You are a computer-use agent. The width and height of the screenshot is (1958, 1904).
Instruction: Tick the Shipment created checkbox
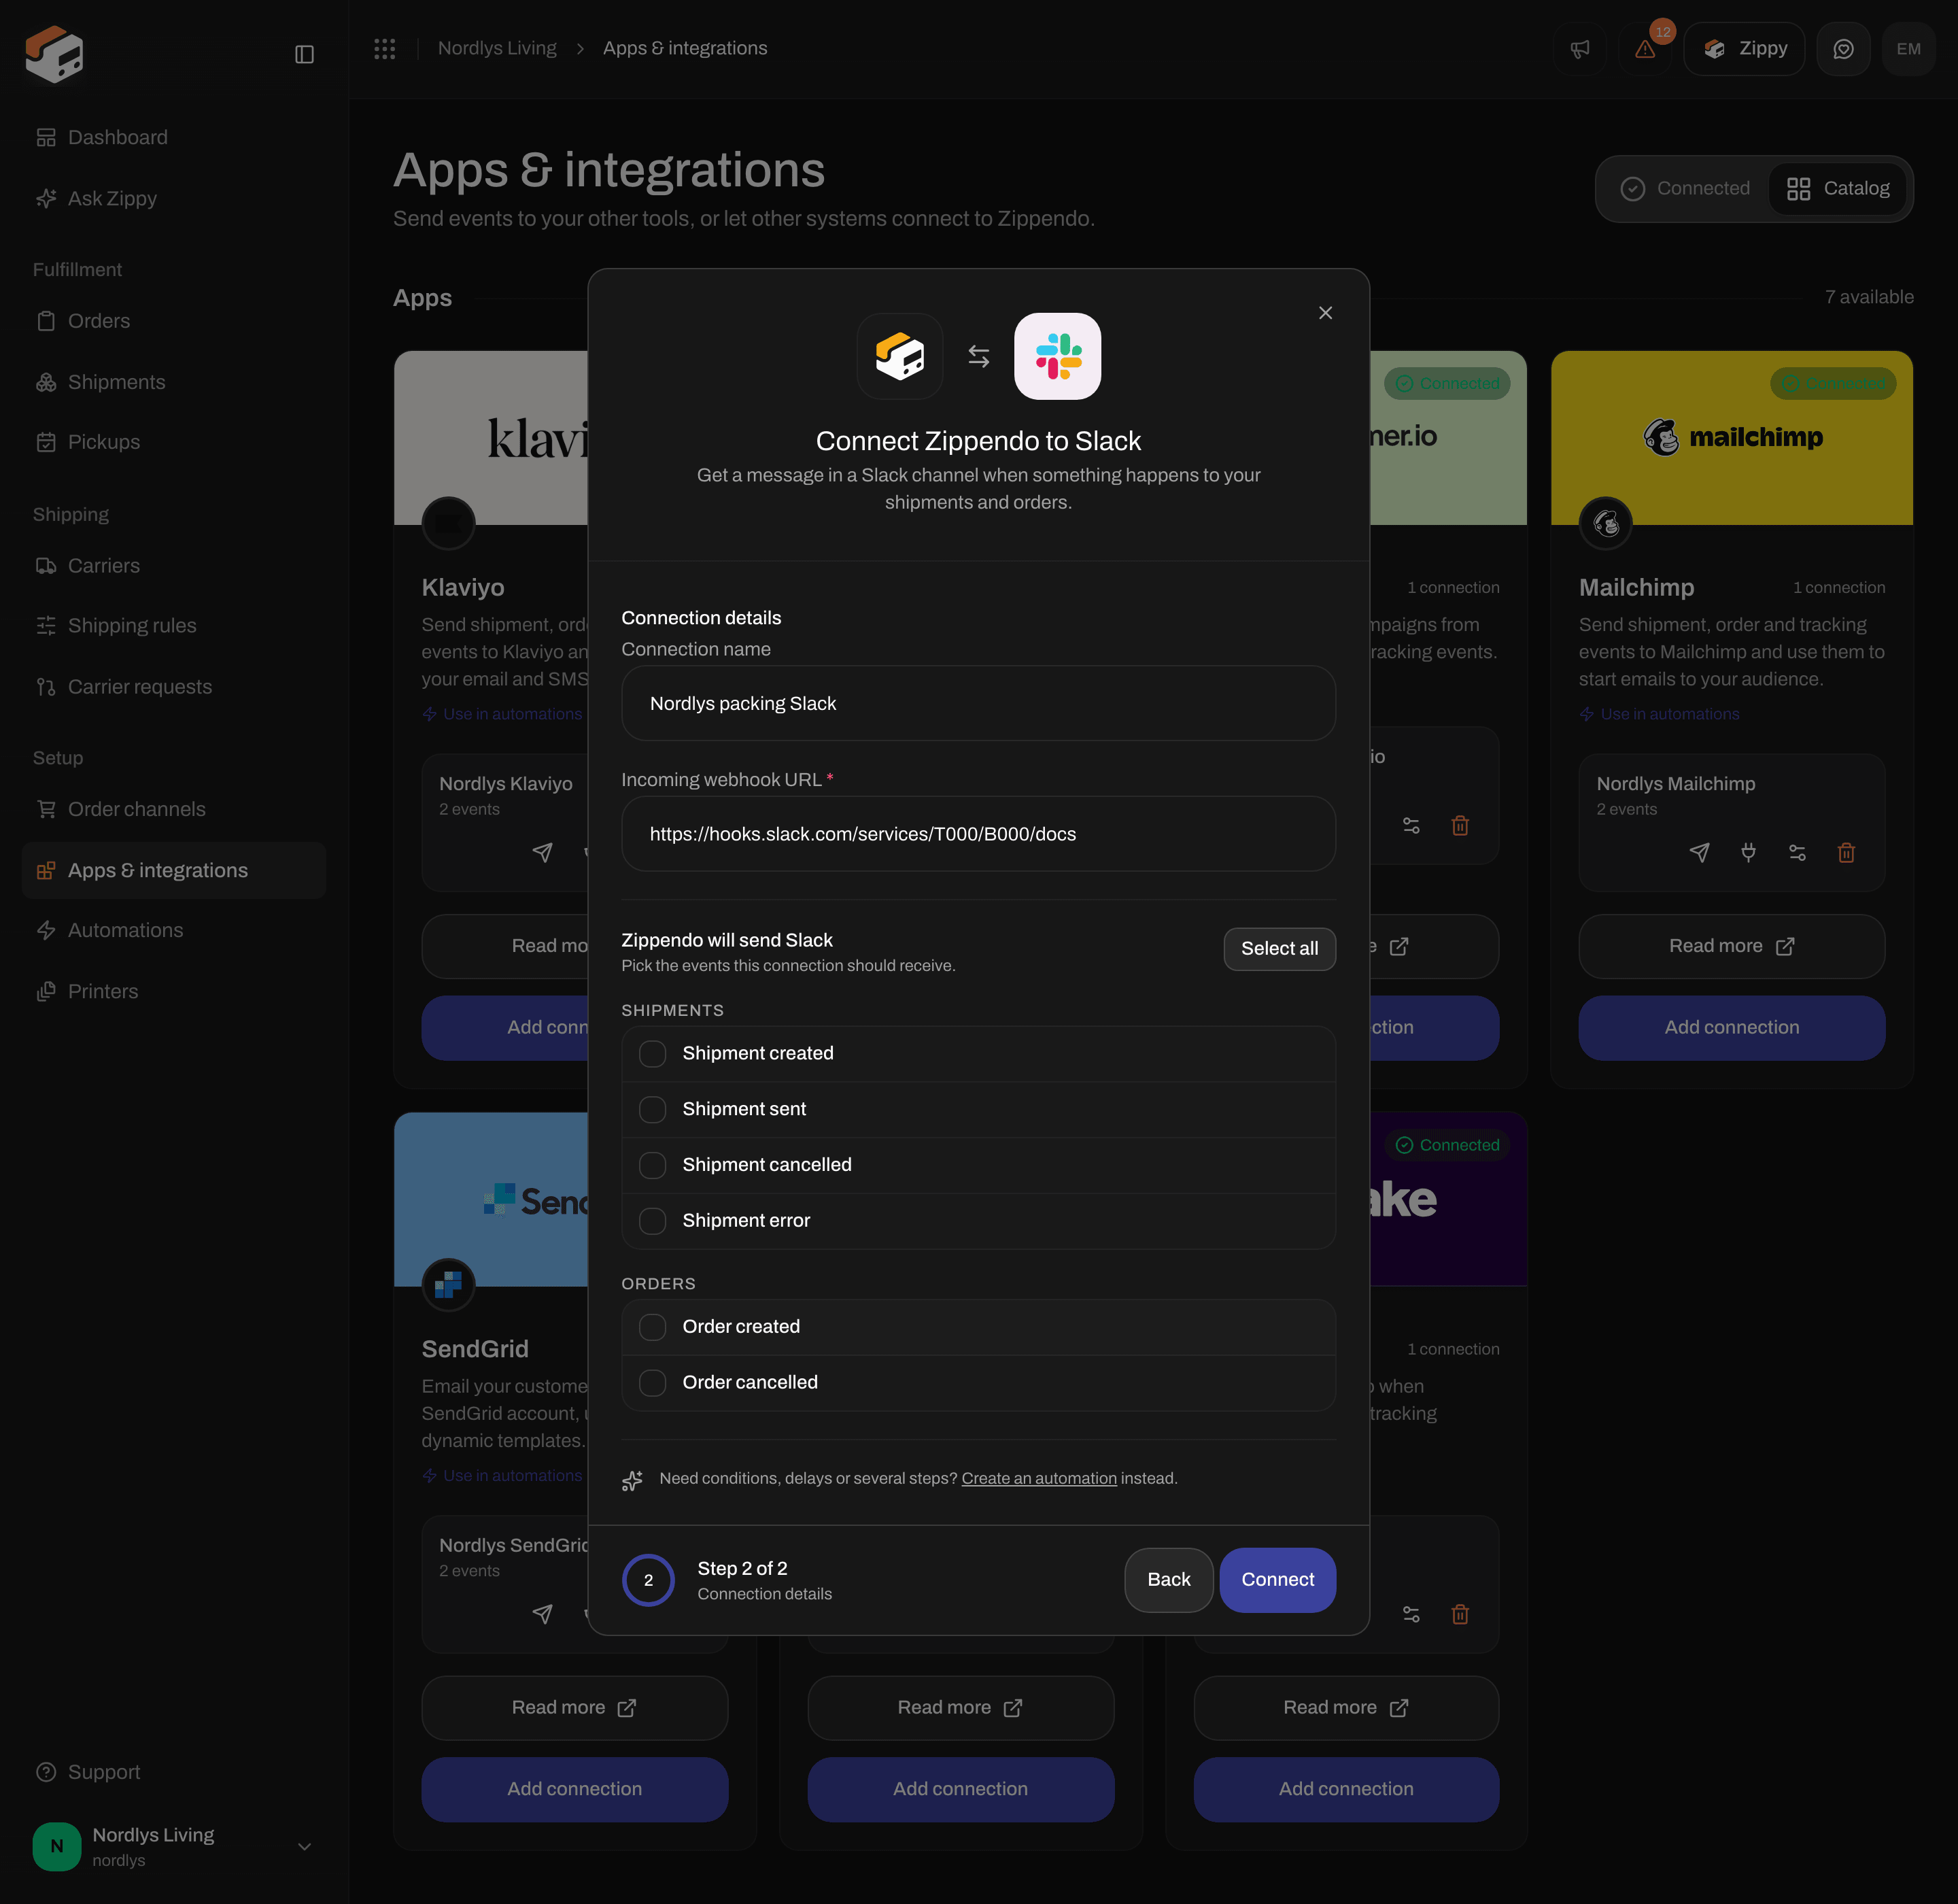coord(652,1054)
